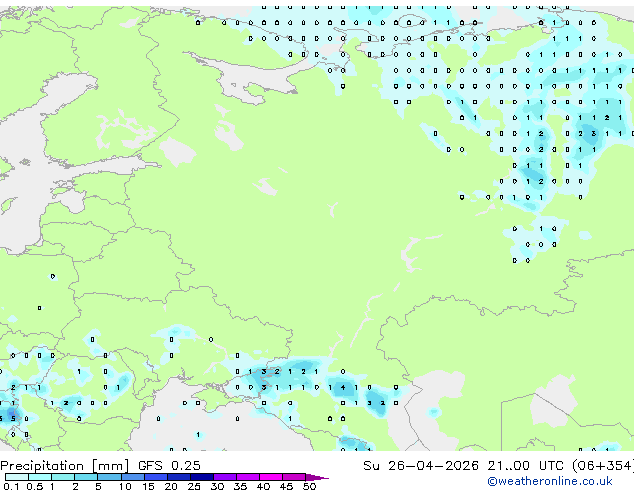The height and width of the screenshot is (490, 634).
Task: Click the "21..00 UTC" time label
Action: point(525,466)
